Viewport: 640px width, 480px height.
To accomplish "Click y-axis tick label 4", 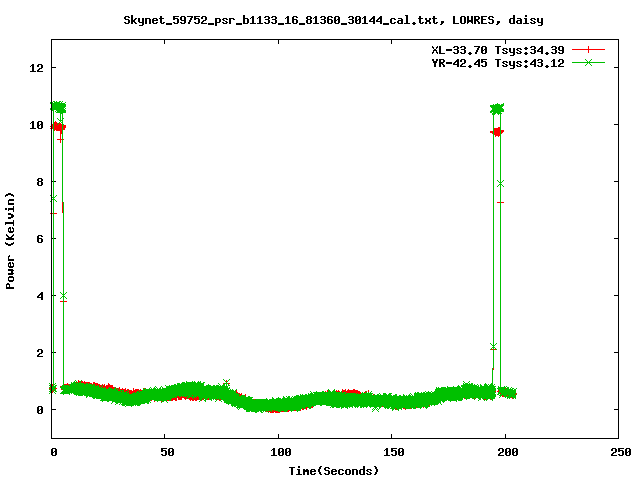I will pyautogui.click(x=40, y=296).
